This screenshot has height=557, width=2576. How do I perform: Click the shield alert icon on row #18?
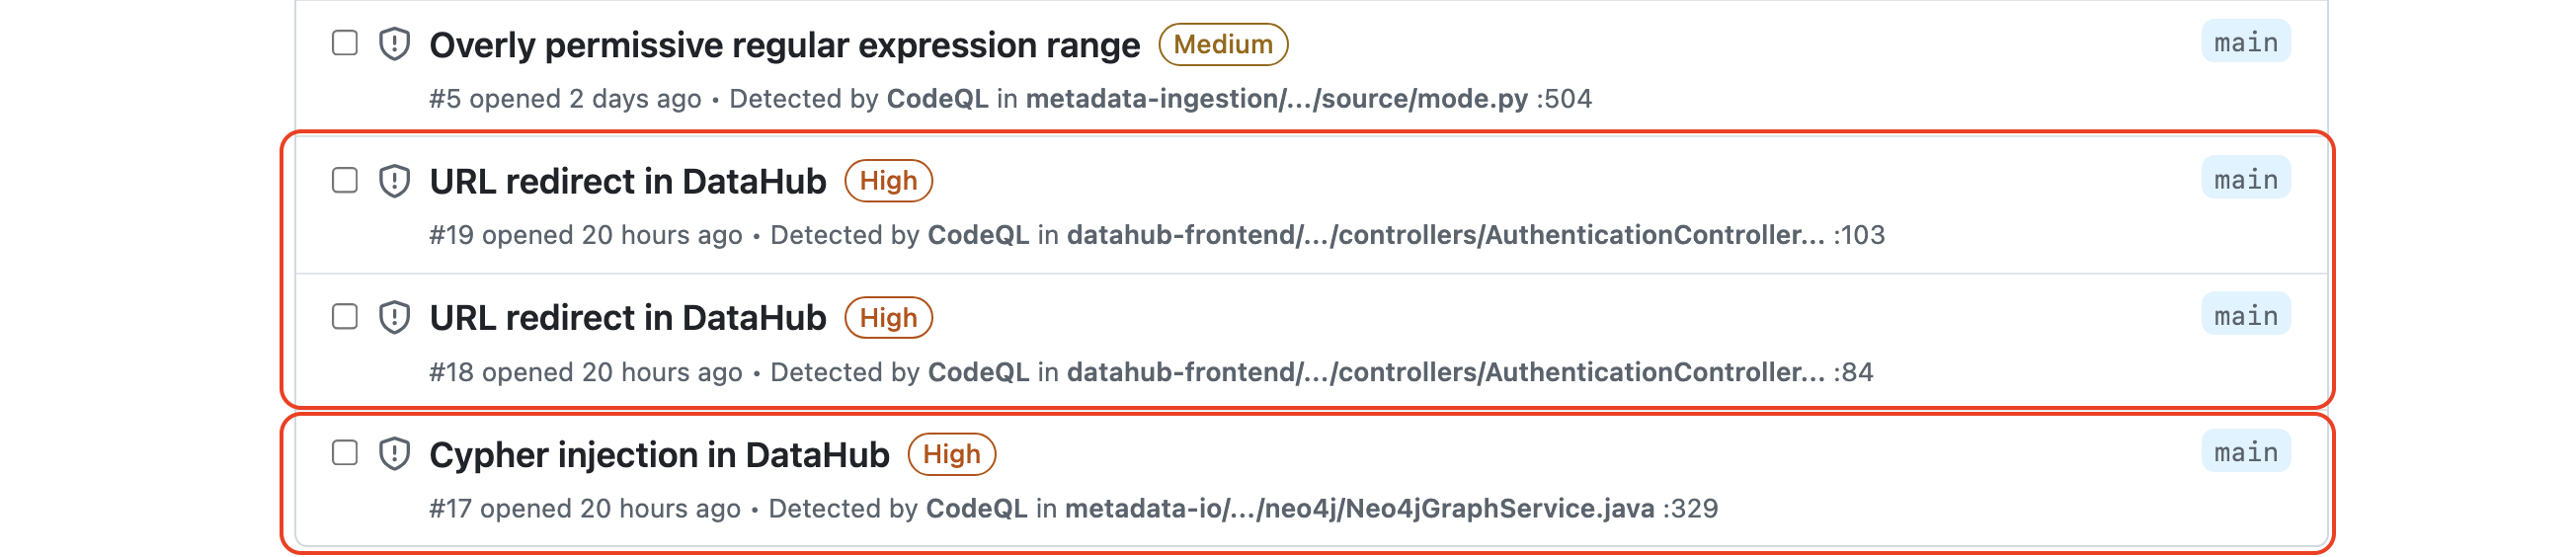point(395,318)
